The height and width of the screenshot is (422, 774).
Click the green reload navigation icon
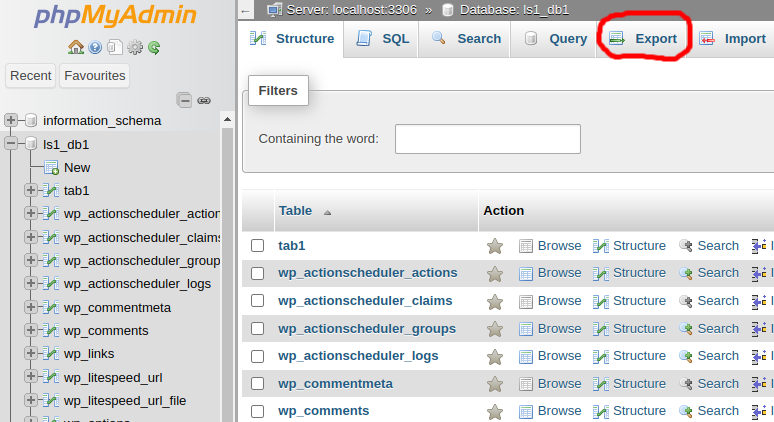point(154,47)
